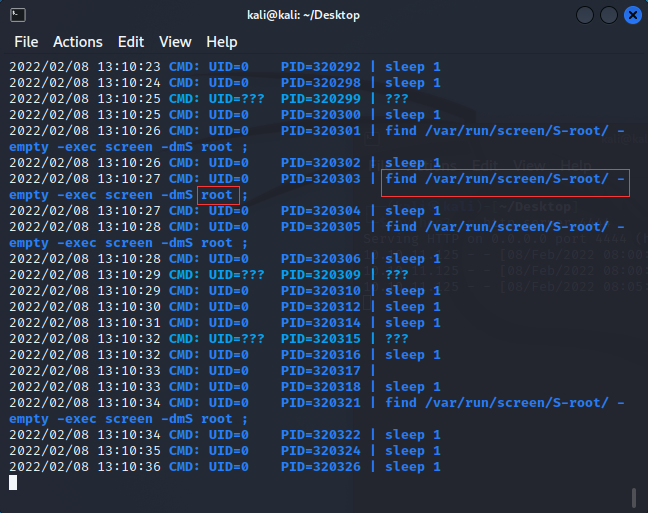This screenshot has height=513, width=648.
Task: Click on PID=320314 text
Action: click(320, 322)
